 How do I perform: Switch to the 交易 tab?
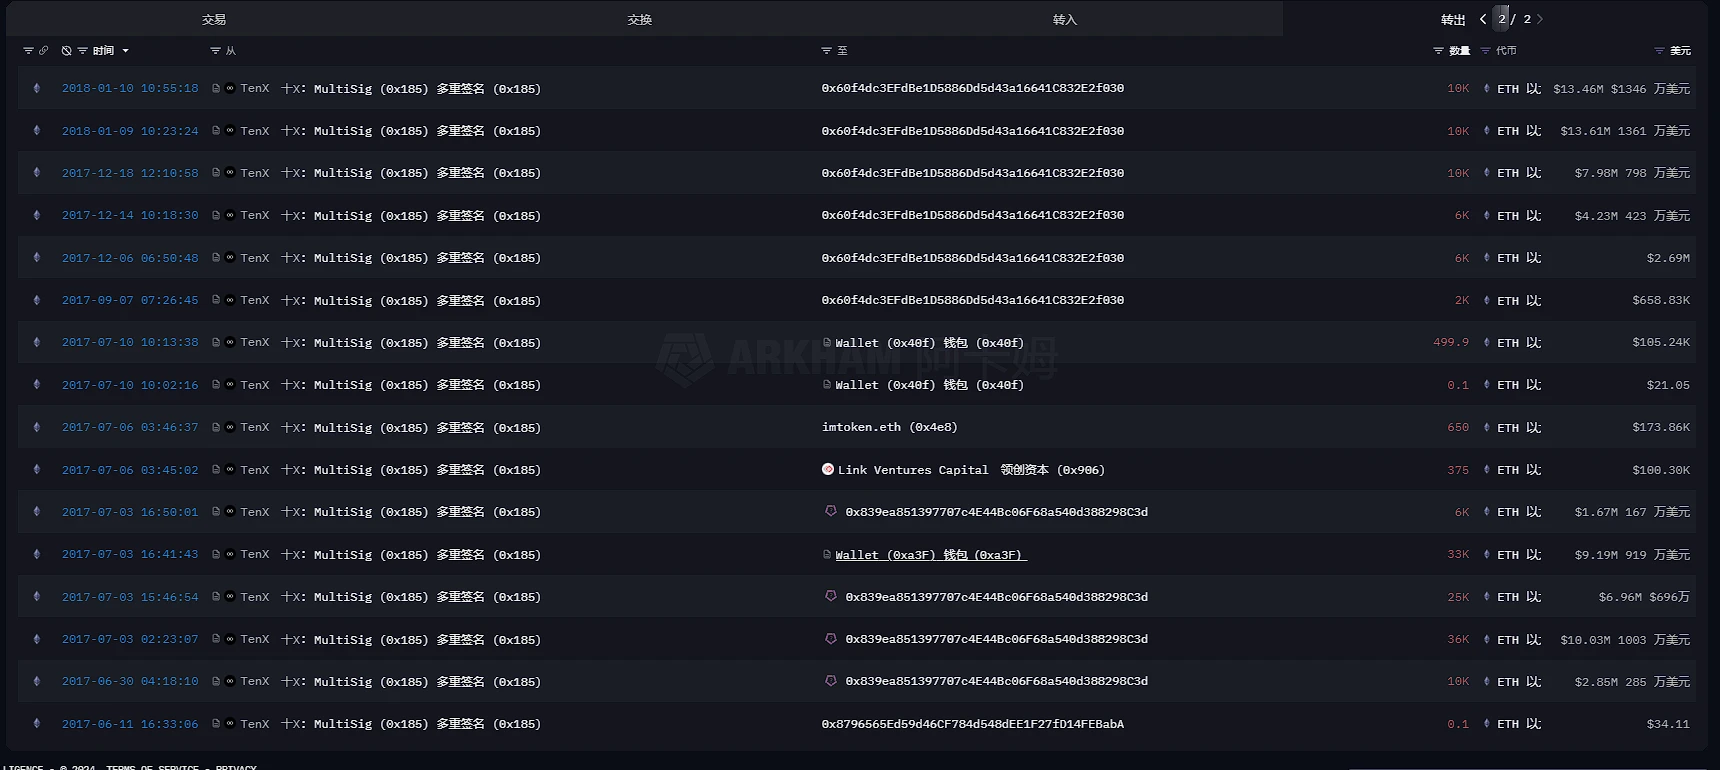(214, 19)
